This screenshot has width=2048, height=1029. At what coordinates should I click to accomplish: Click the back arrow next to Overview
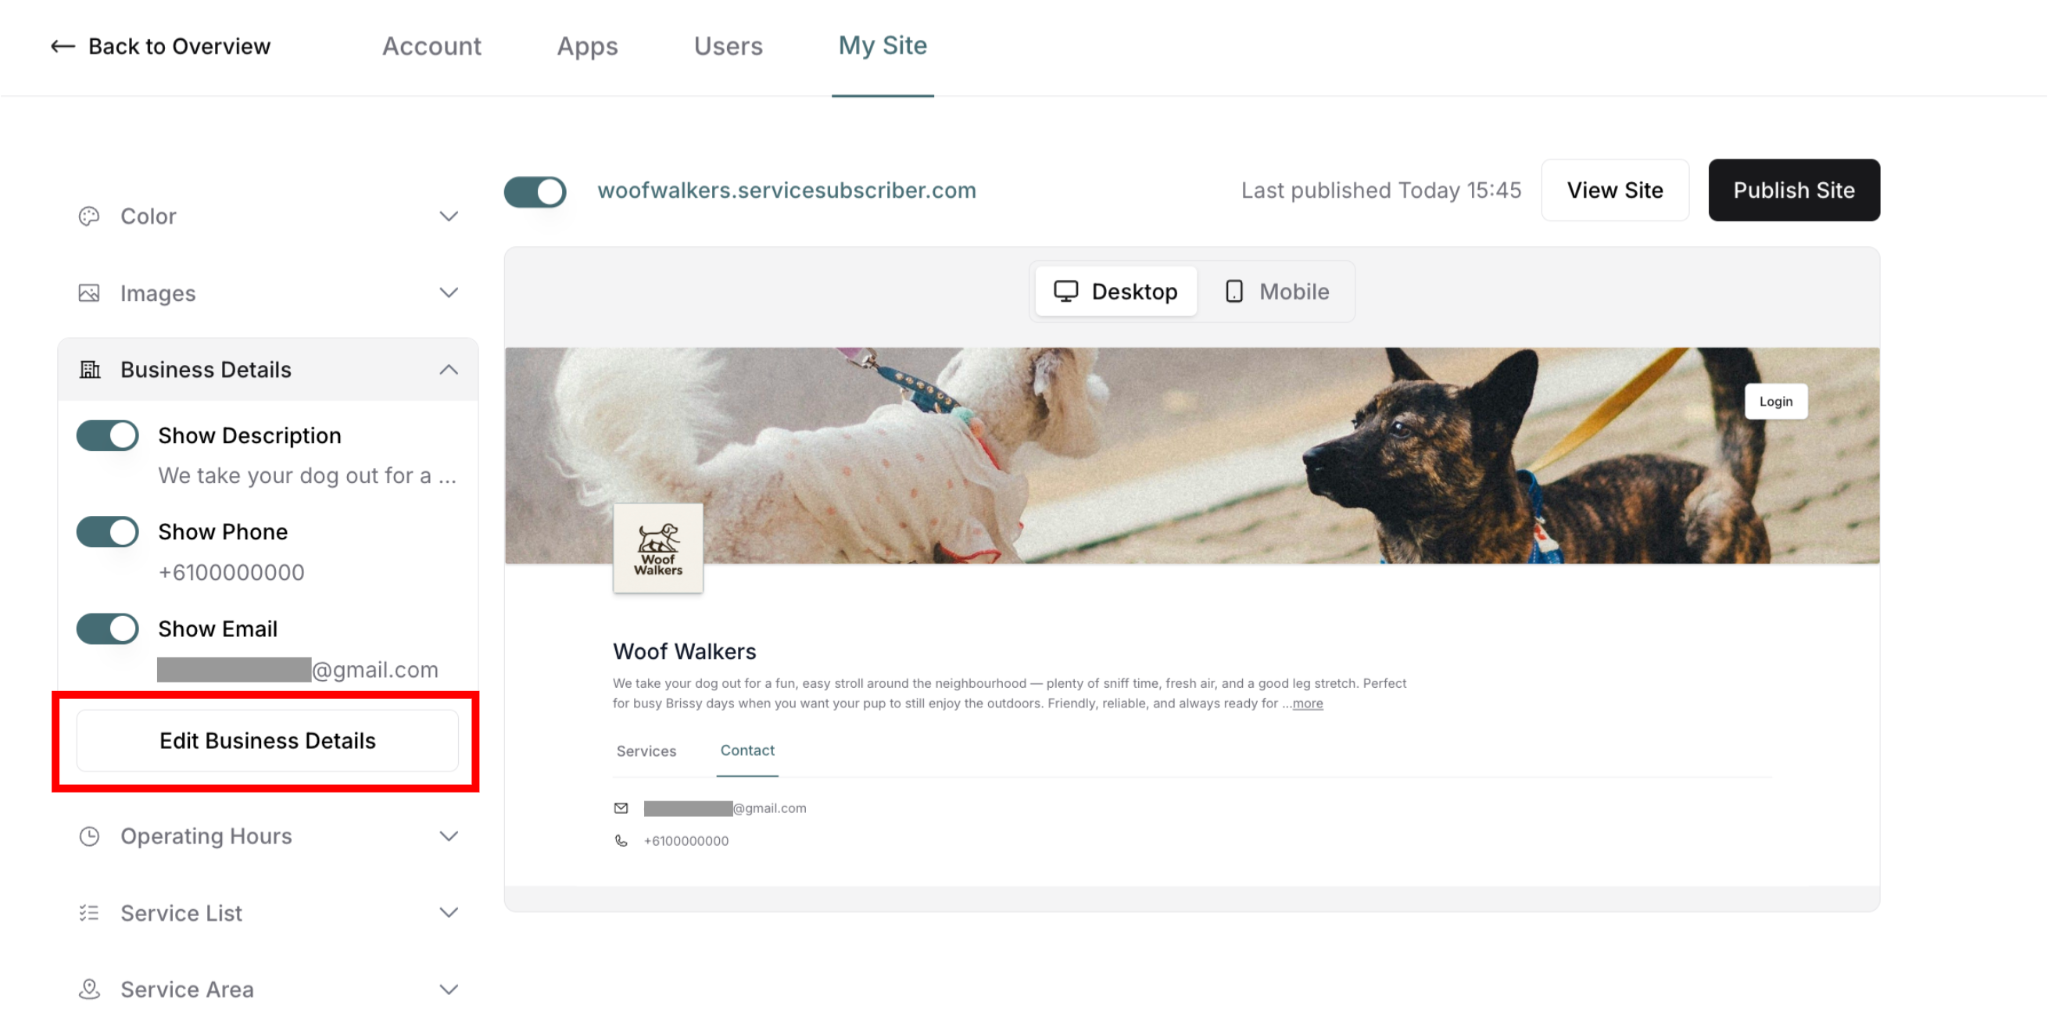point(63,46)
